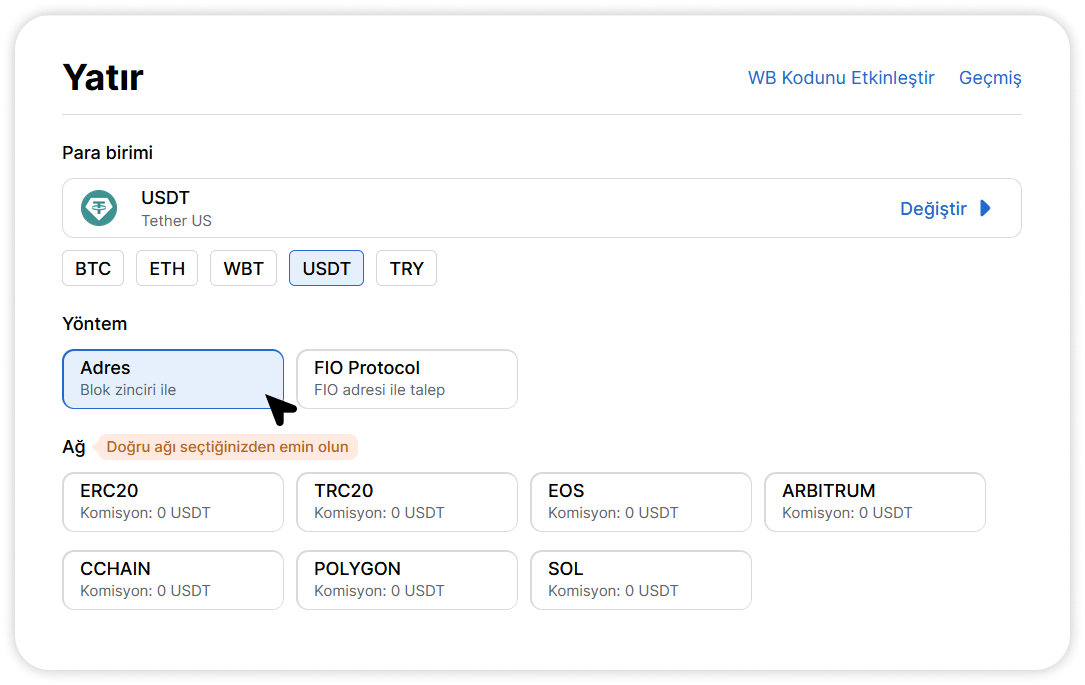Image resolution: width=1085 pixels, height=685 pixels.
Task: Click the Tether USDT coin icon
Action: coord(99,208)
